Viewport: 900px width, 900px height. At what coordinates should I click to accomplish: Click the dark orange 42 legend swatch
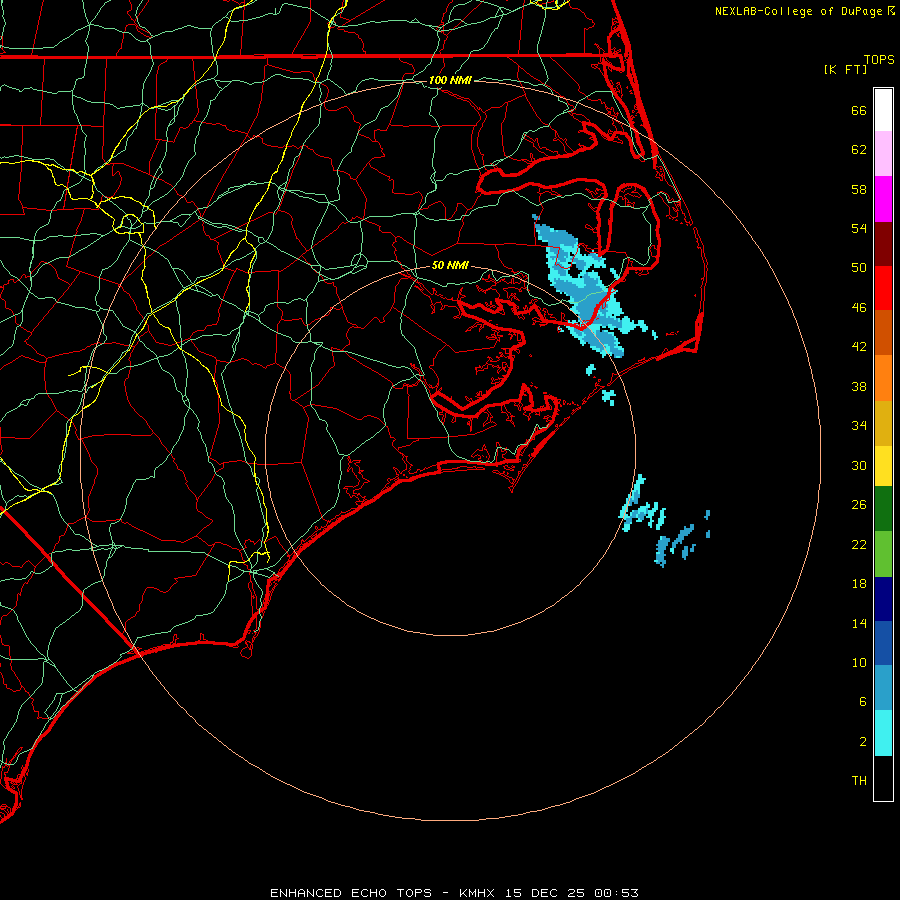(883, 333)
